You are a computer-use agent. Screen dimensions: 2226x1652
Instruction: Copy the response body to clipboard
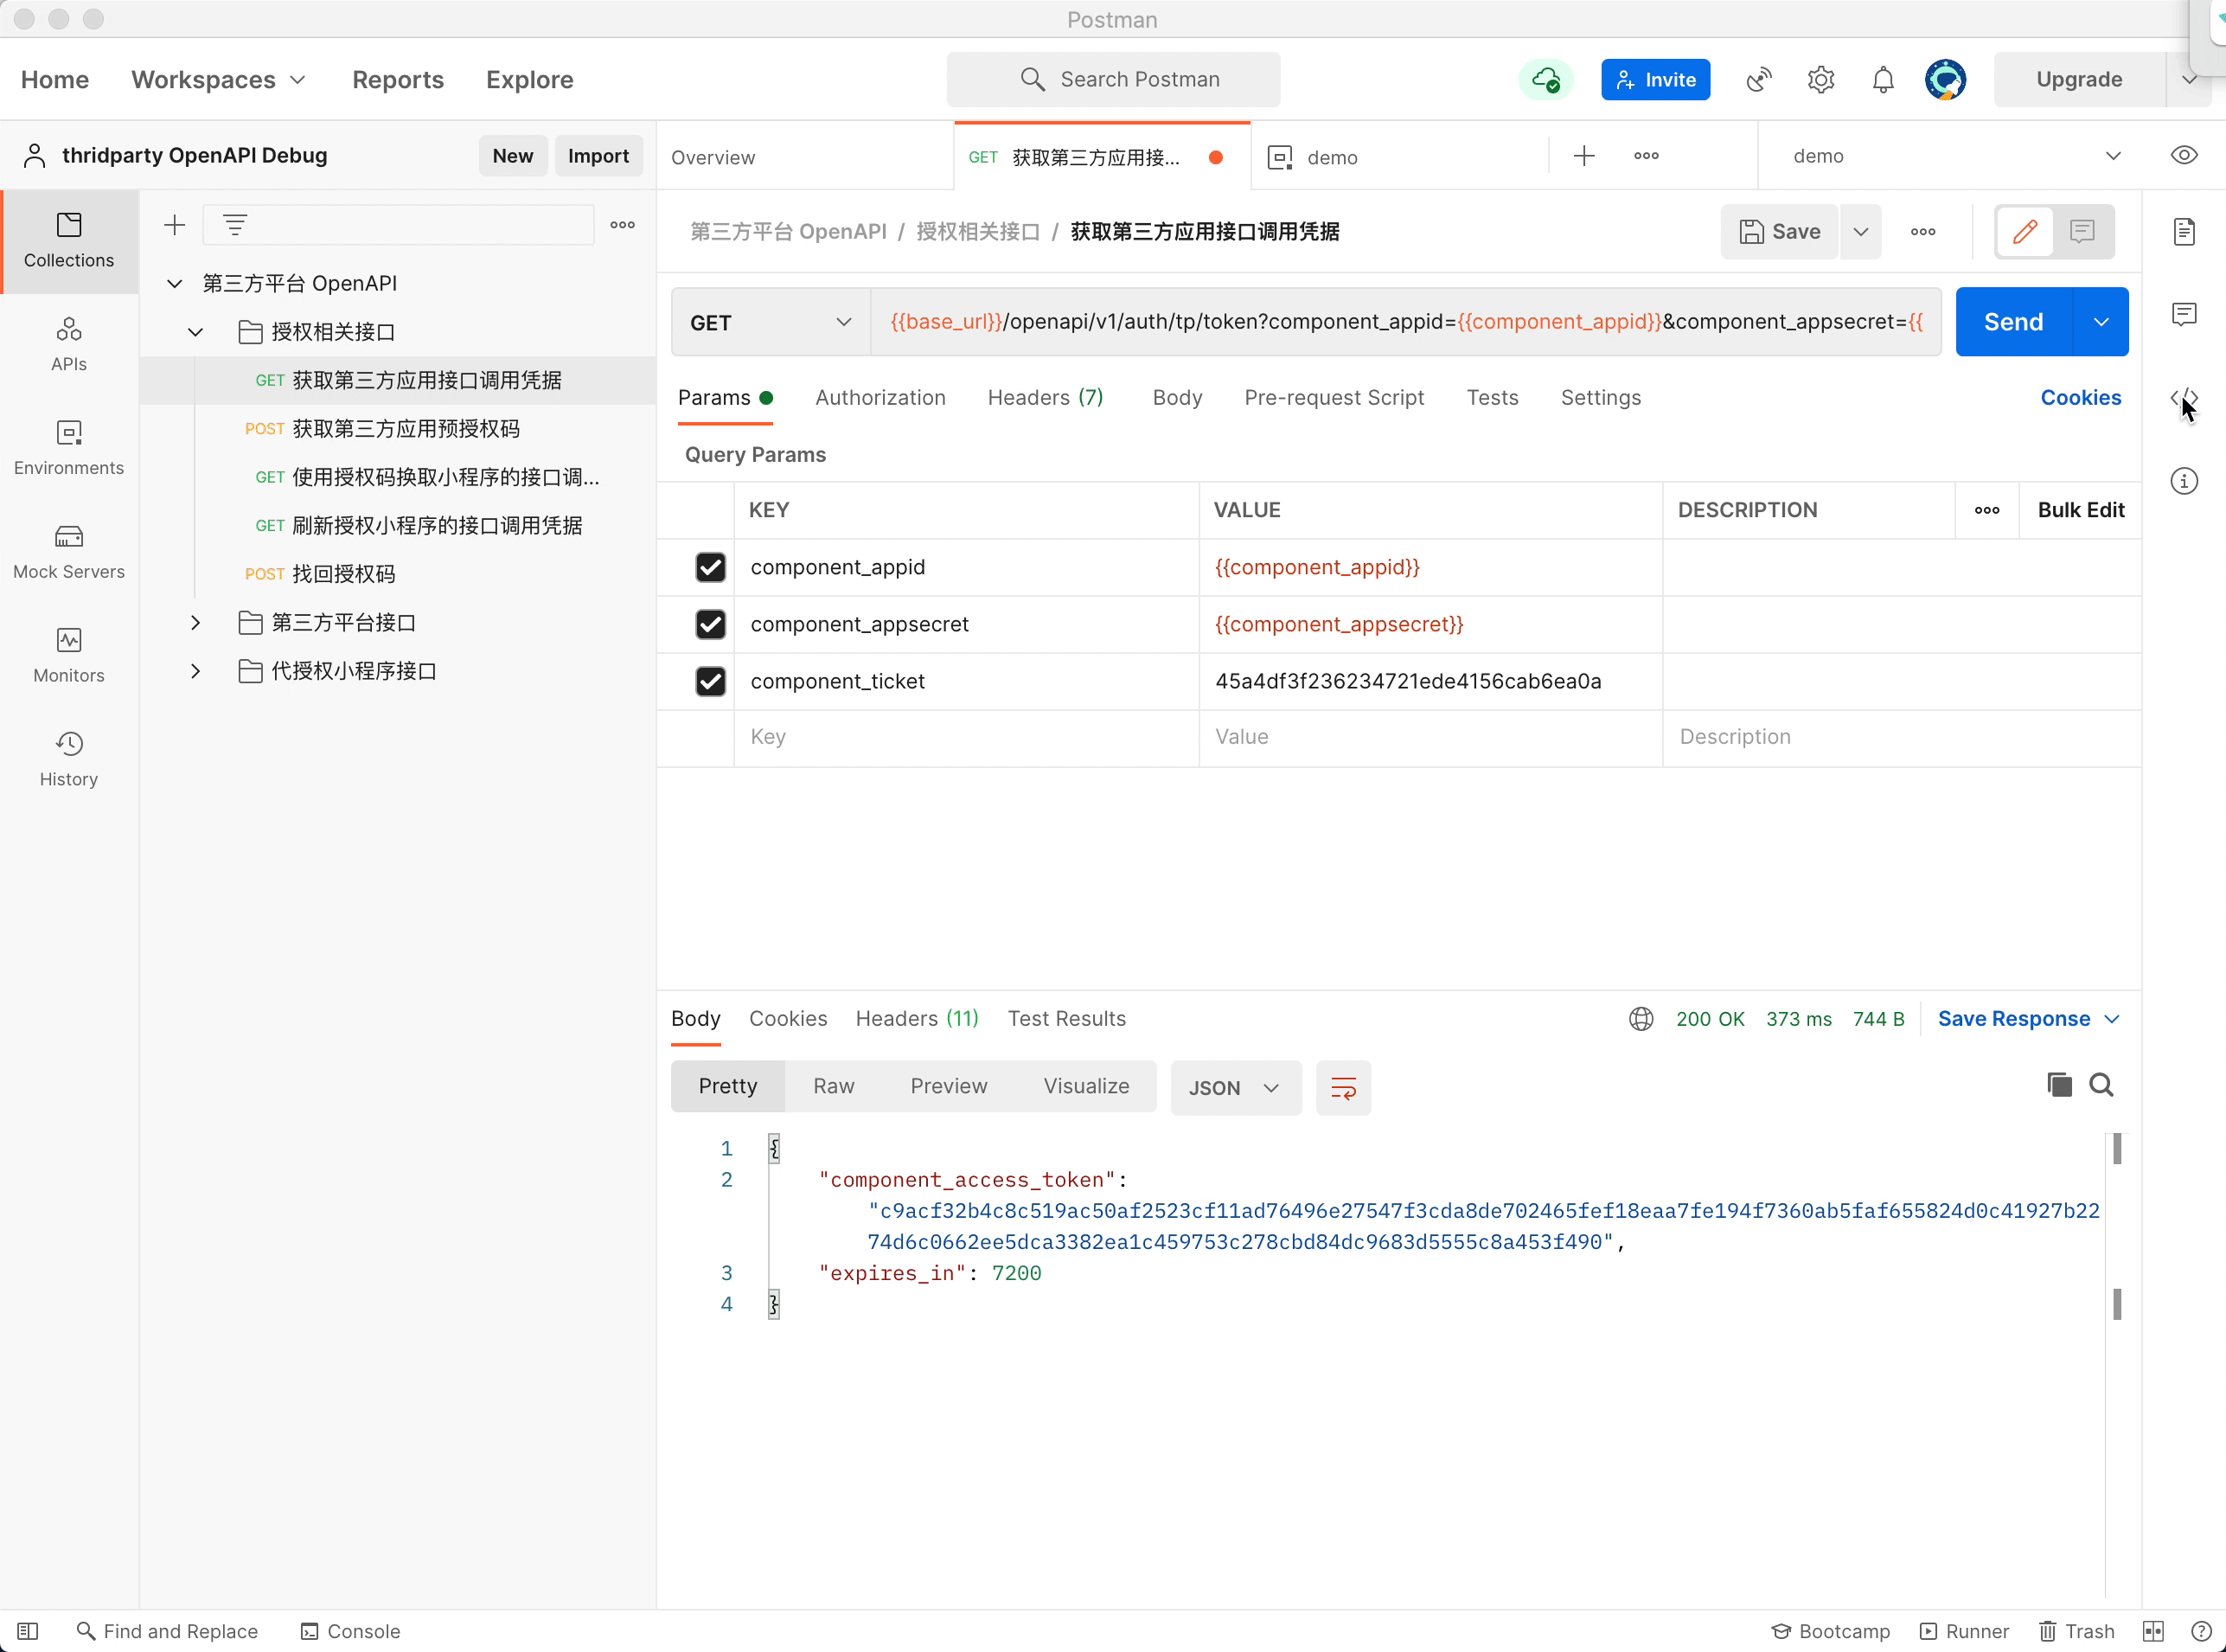2059,1085
